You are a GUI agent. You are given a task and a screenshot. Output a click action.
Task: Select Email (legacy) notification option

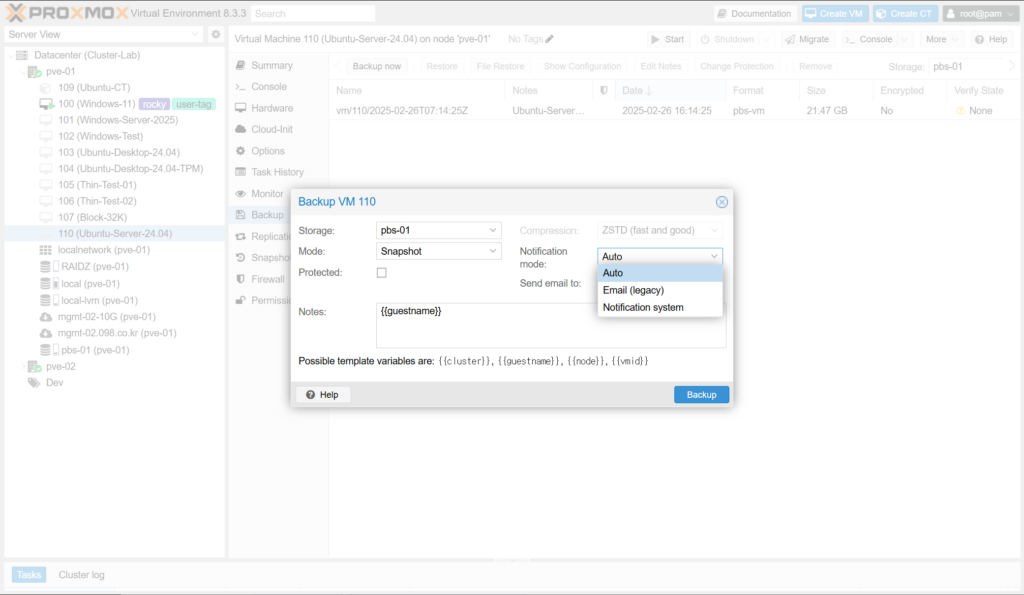pos(640,290)
